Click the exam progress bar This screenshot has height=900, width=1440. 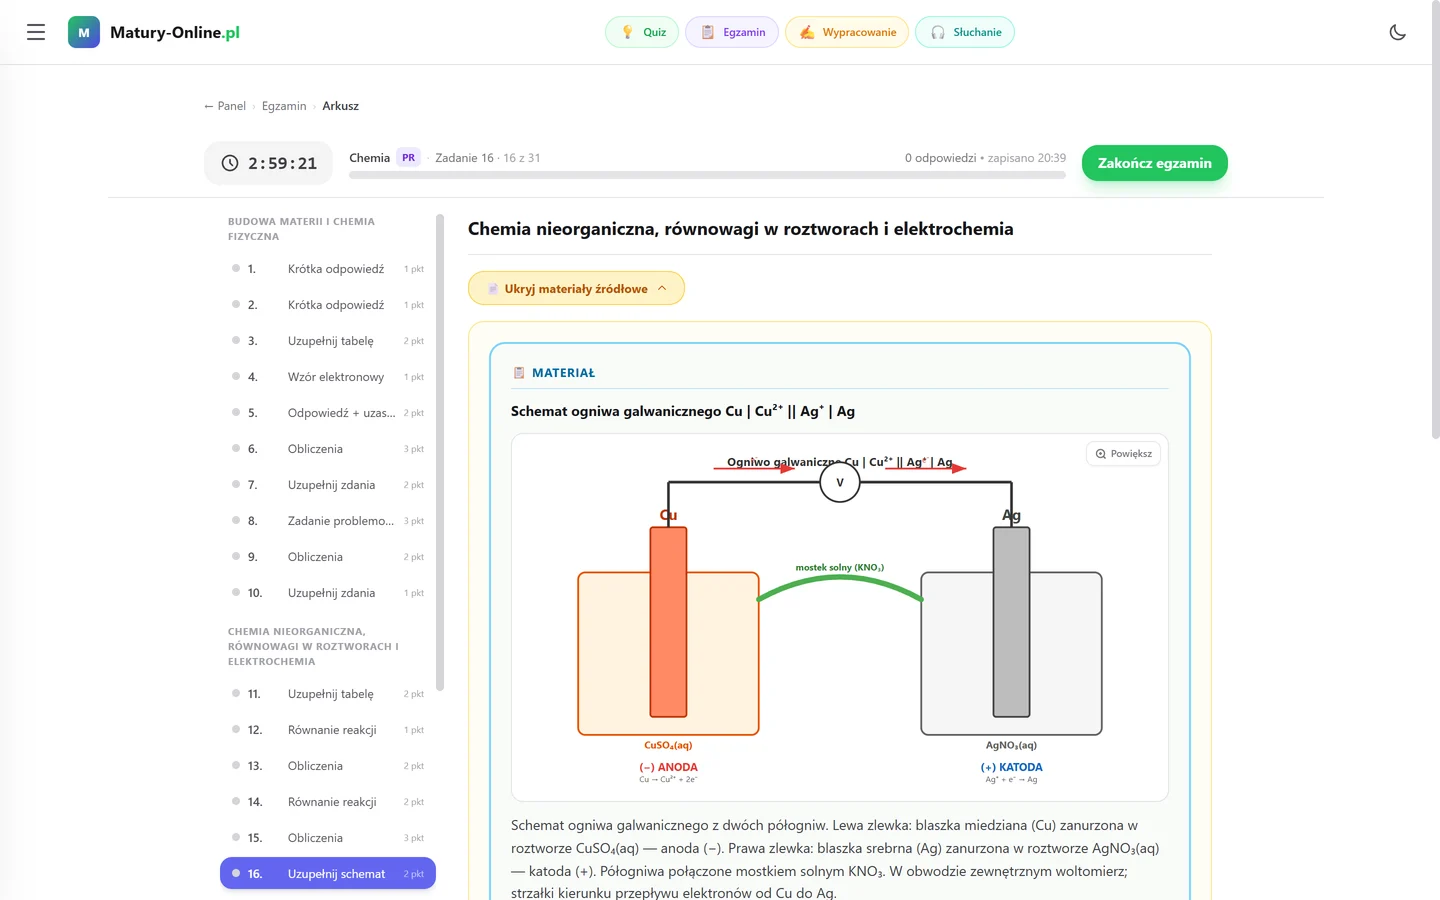pyautogui.click(x=707, y=175)
